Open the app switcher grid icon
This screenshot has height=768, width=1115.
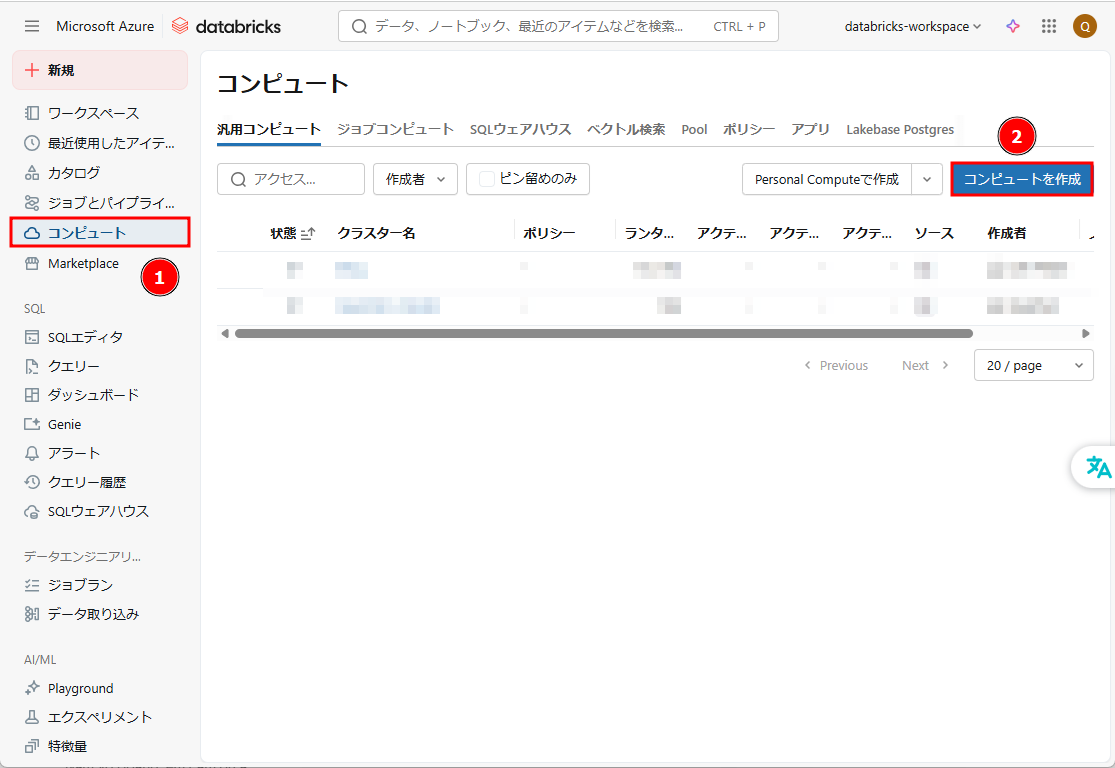(x=1049, y=26)
